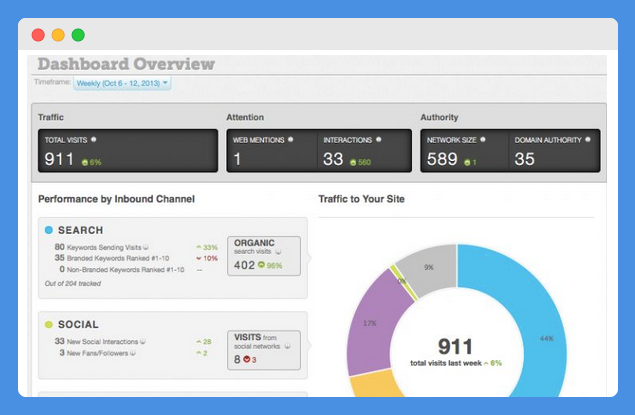Click green up icon beside Organic 96%
The height and width of the screenshot is (415, 635).
(261, 265)
